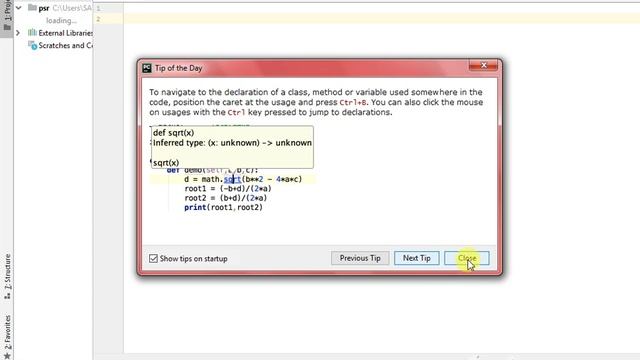Open the Project tool window tab
This screenshot has height=360, width=640.
7,16
